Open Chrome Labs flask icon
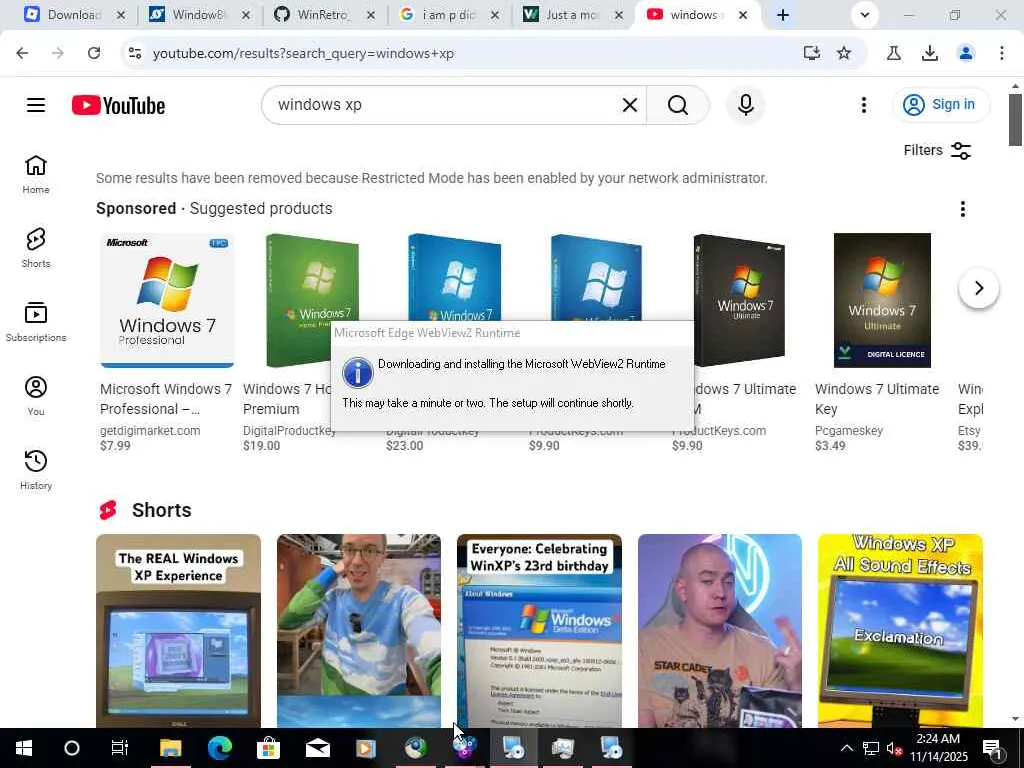 tap(894, 54)
